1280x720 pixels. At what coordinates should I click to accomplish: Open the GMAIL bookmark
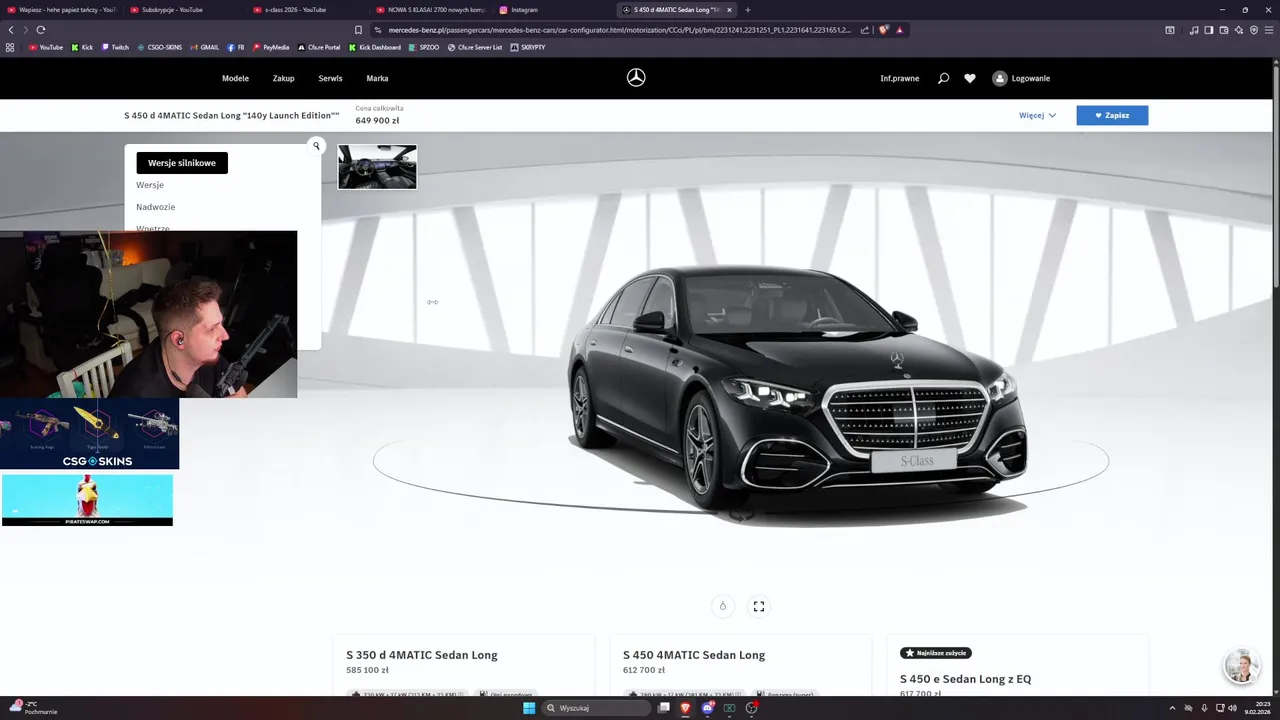coord(205,47)
